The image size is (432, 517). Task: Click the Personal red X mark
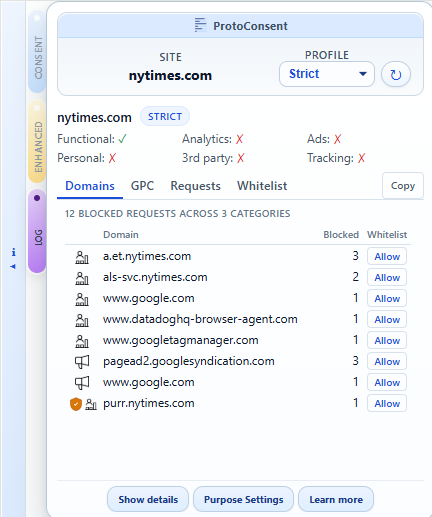click(x=112, y=158)
